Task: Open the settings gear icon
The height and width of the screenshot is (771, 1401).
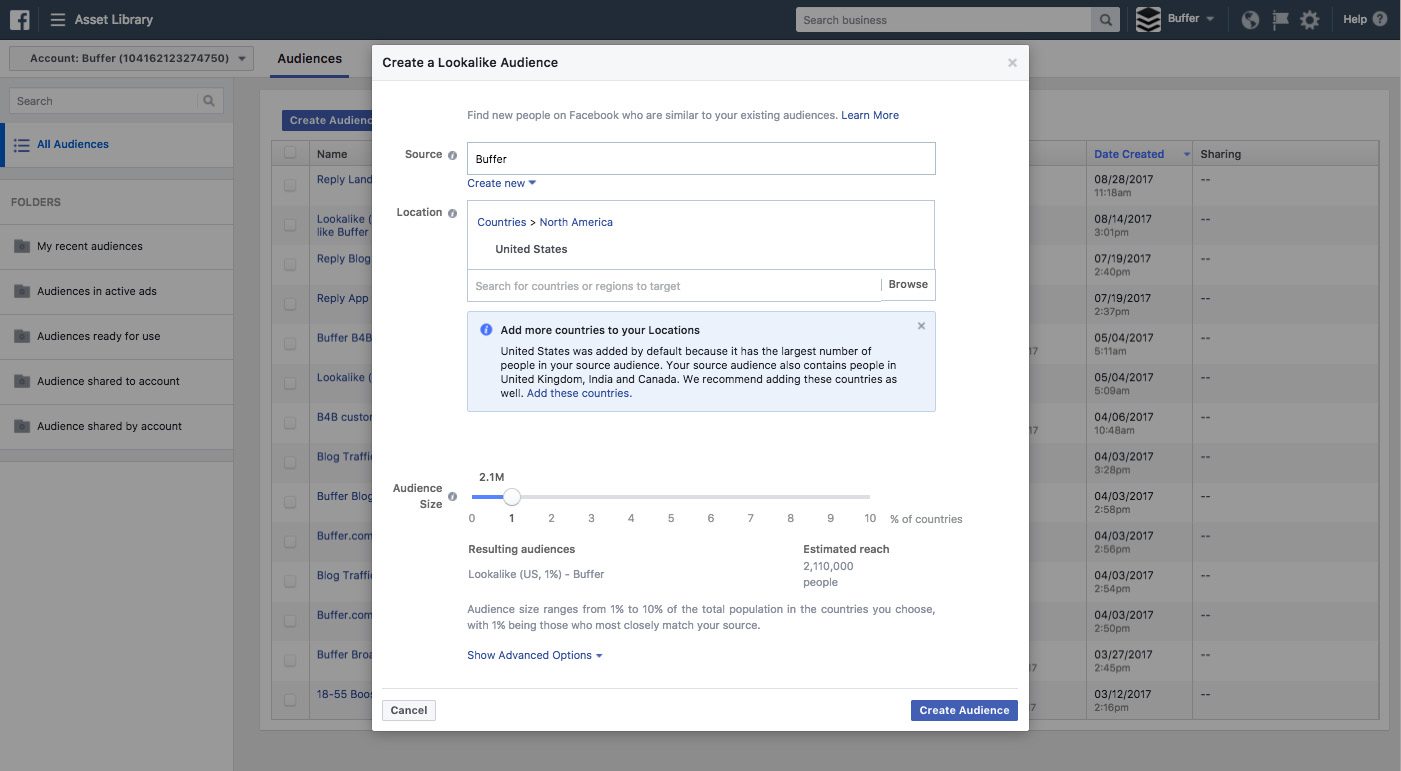Action: (1310, 19)
